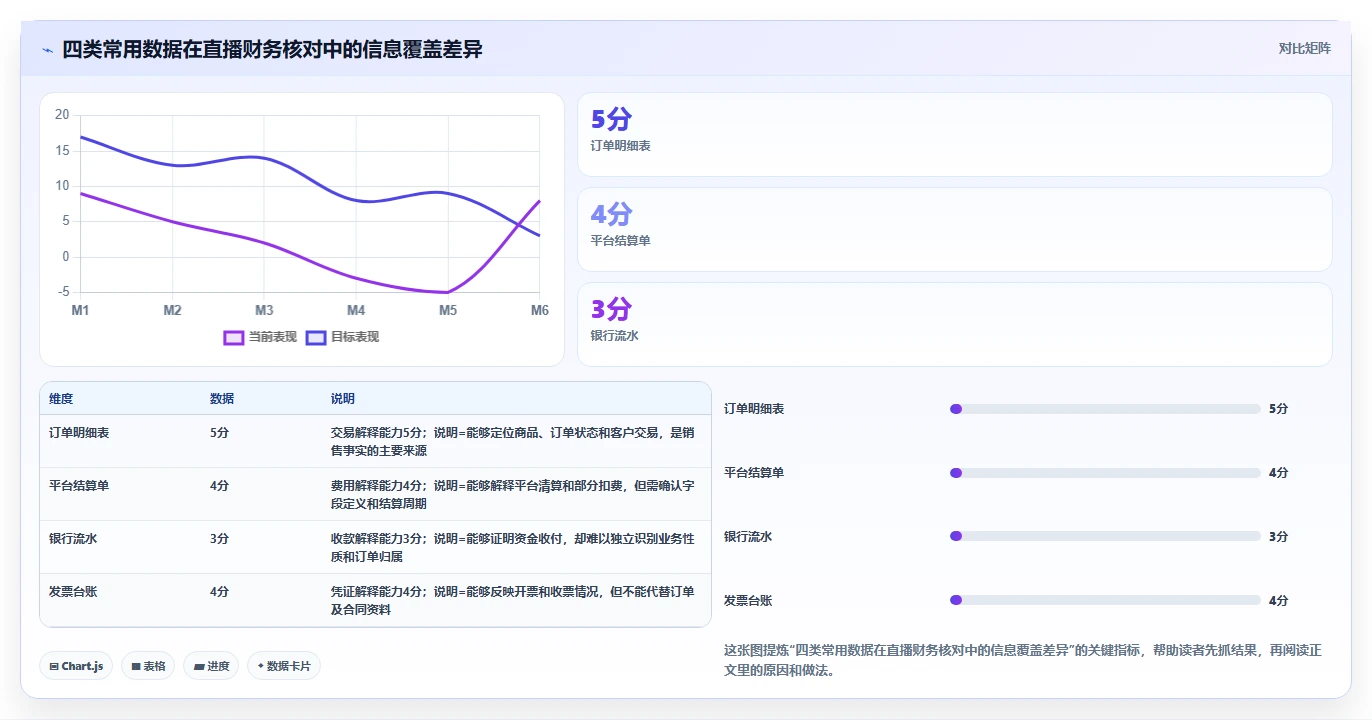Click the -5 value on chart y-axis
Viewport: 1372px width, 720px height.
[63, 292]
